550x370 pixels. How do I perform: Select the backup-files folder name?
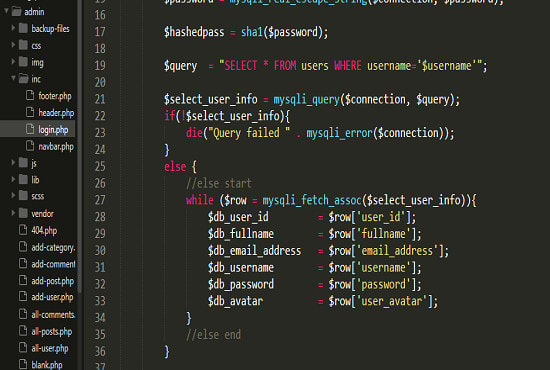pos(50,28)
